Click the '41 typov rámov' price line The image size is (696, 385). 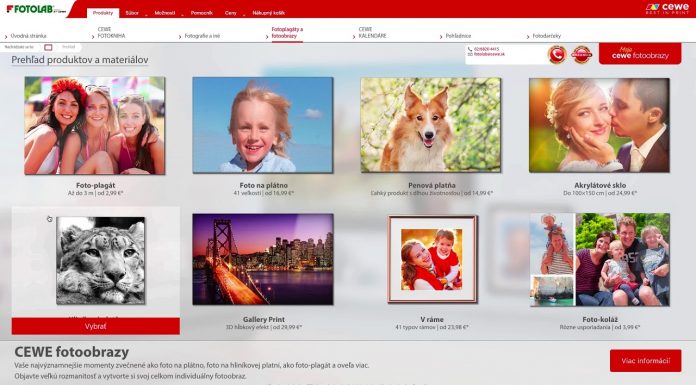click(x=431, y=327)
